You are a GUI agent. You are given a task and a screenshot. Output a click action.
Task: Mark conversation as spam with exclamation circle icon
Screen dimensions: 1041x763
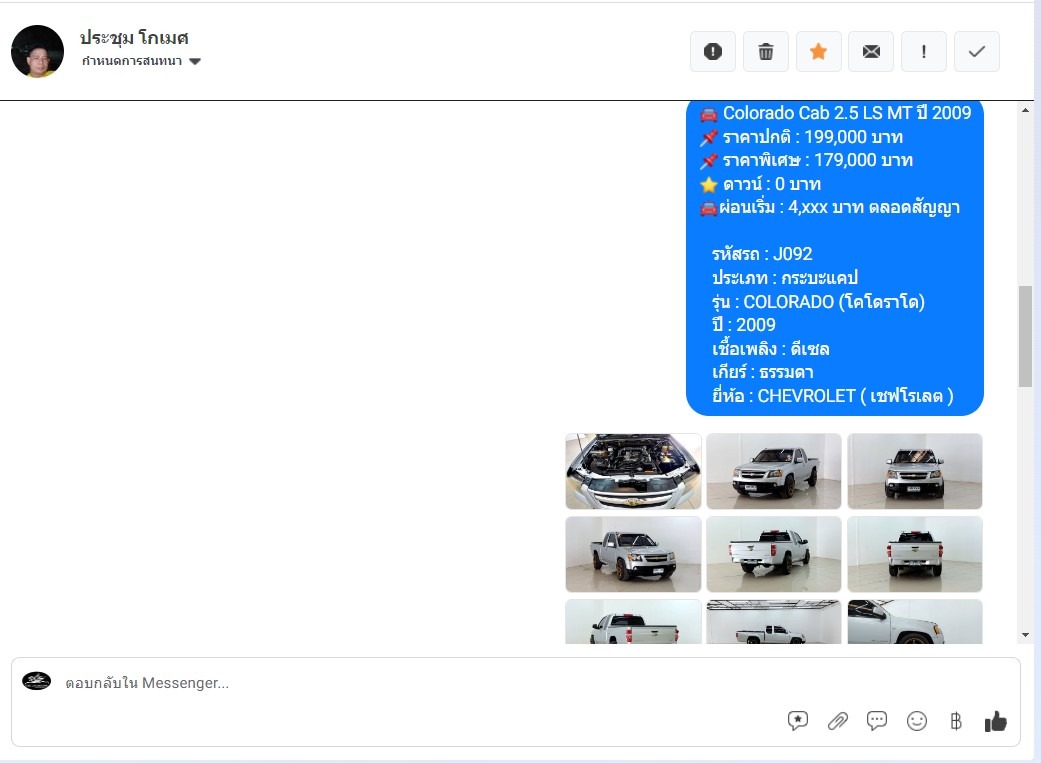click(712, 51)
